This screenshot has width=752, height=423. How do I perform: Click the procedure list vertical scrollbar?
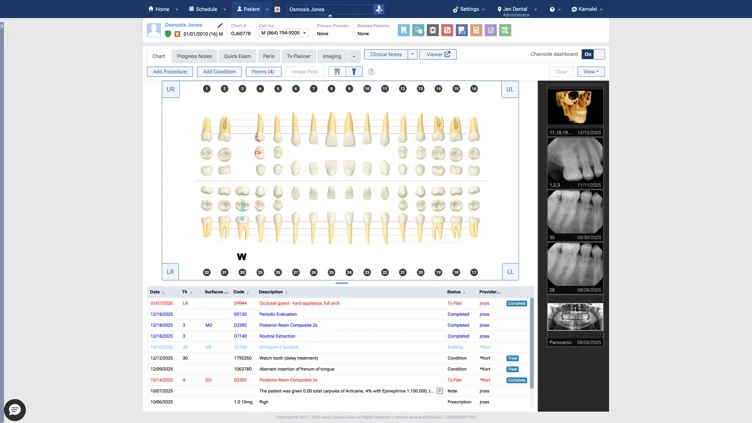pos(531,343)
